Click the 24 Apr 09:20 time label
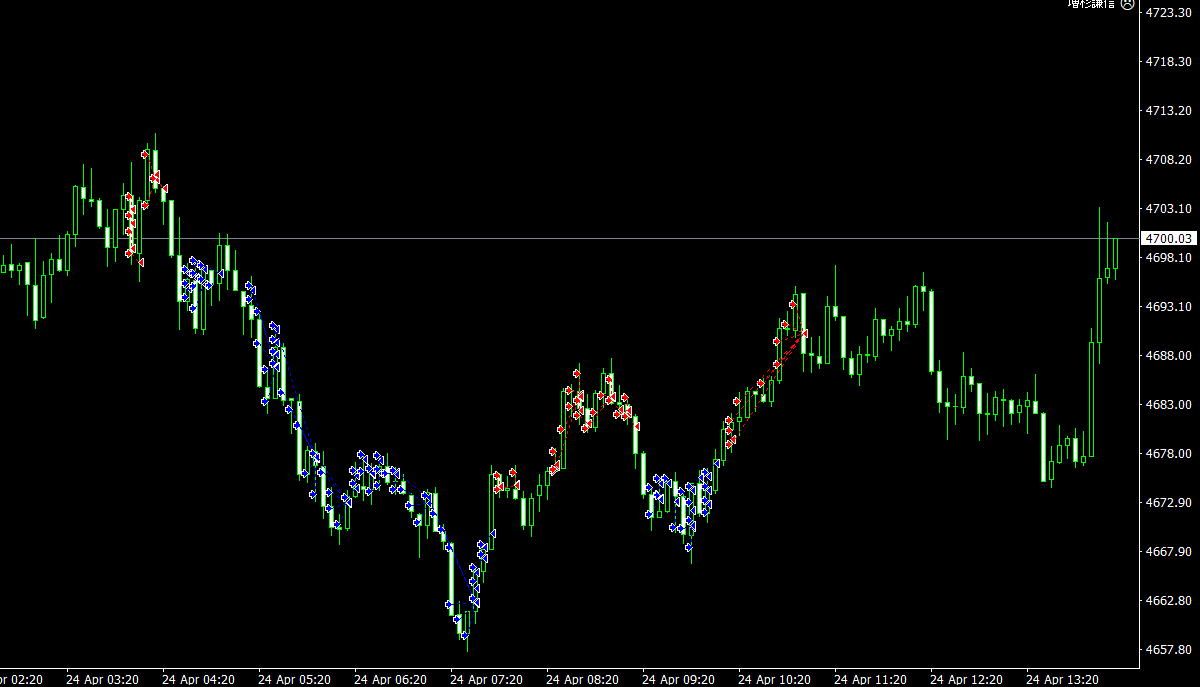The image size is (1200, 687). tap(678, 679)
